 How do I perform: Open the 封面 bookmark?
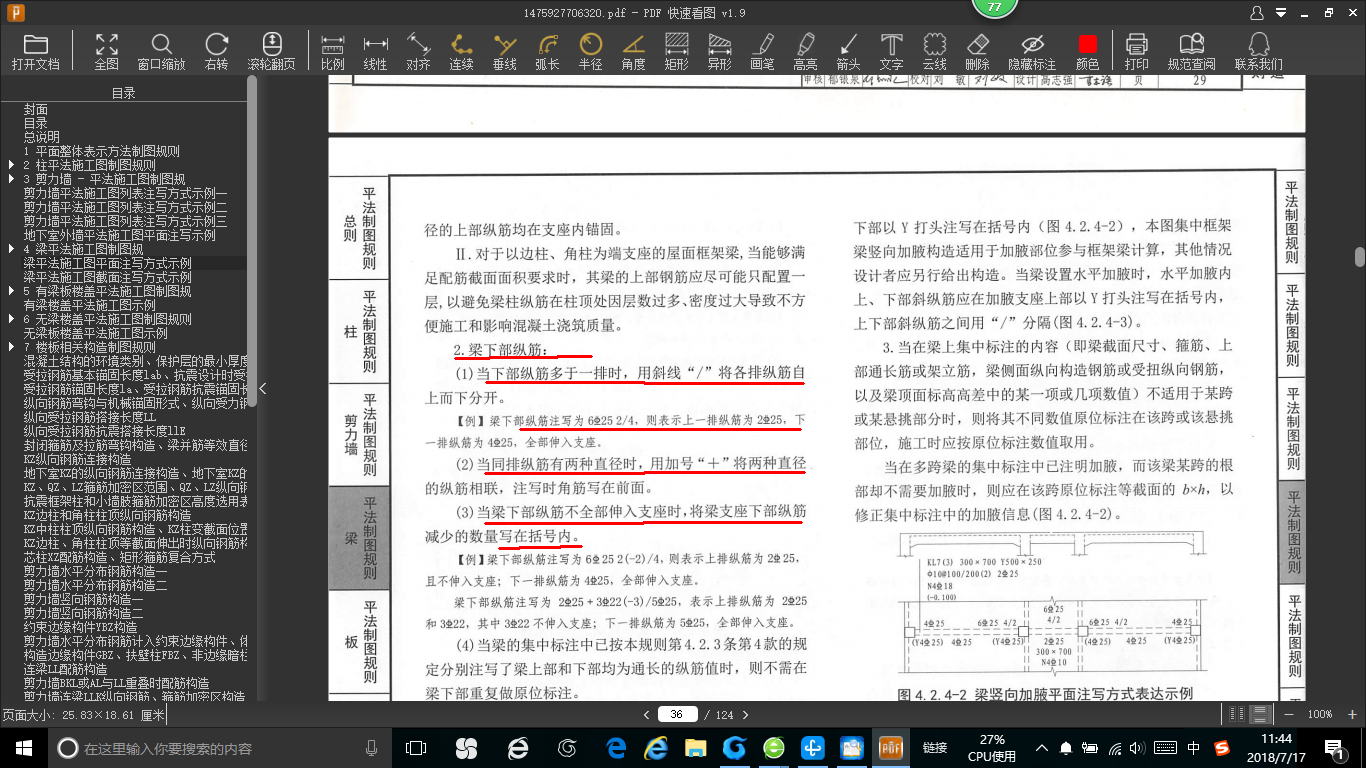point(36,109)
